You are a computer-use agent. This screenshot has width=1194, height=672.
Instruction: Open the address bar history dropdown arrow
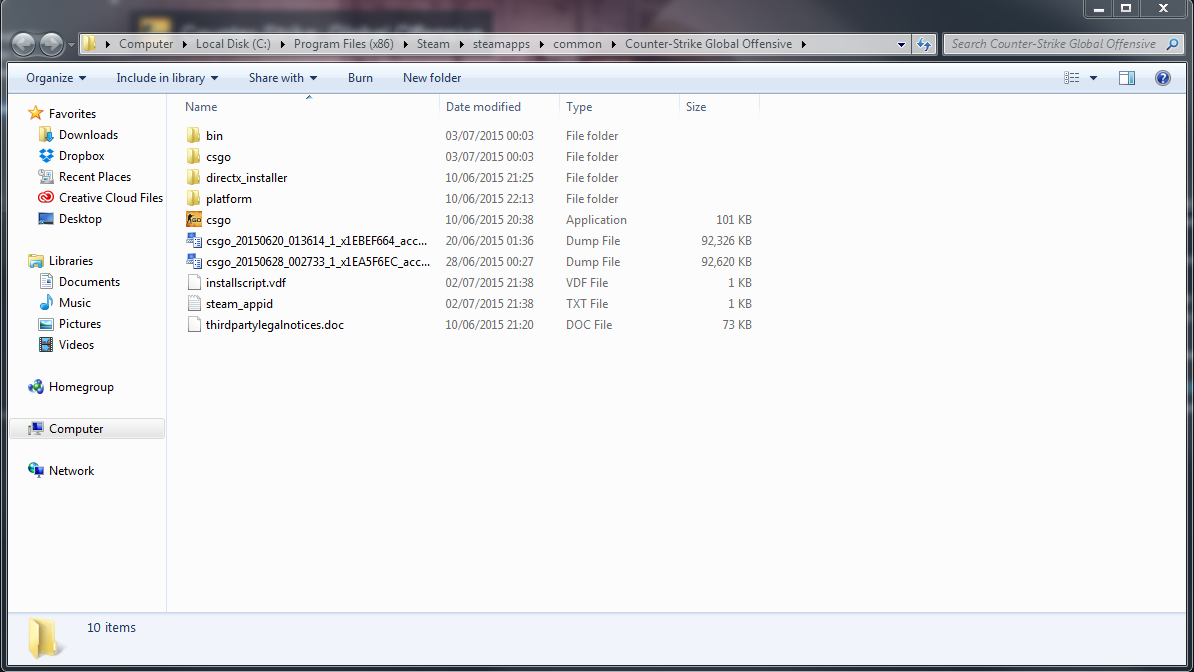(902, 44)
